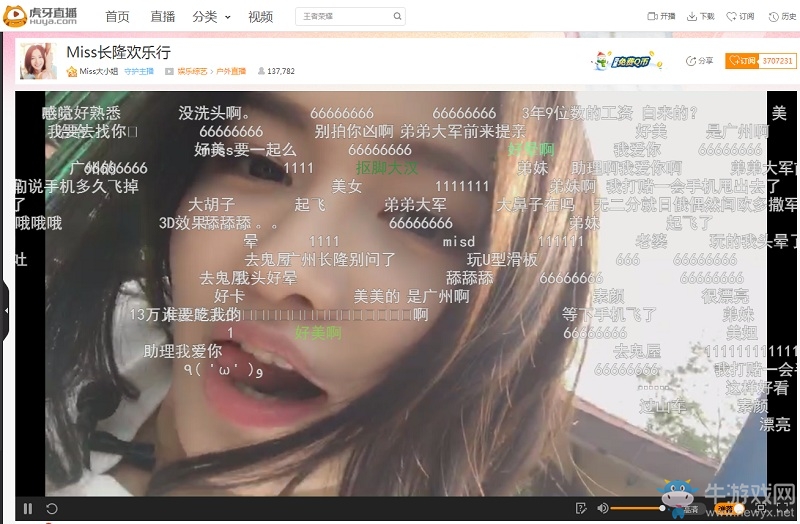
Task: Expand the collapsed left side panel handle
Action: coord(4,310)
